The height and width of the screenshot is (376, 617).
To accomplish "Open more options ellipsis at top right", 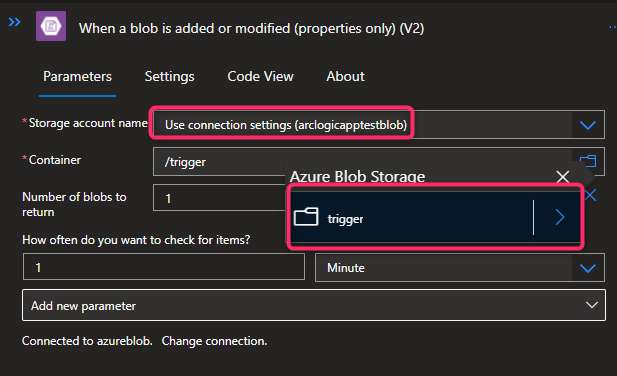I will pyautogui.click(x=612, y=28).
